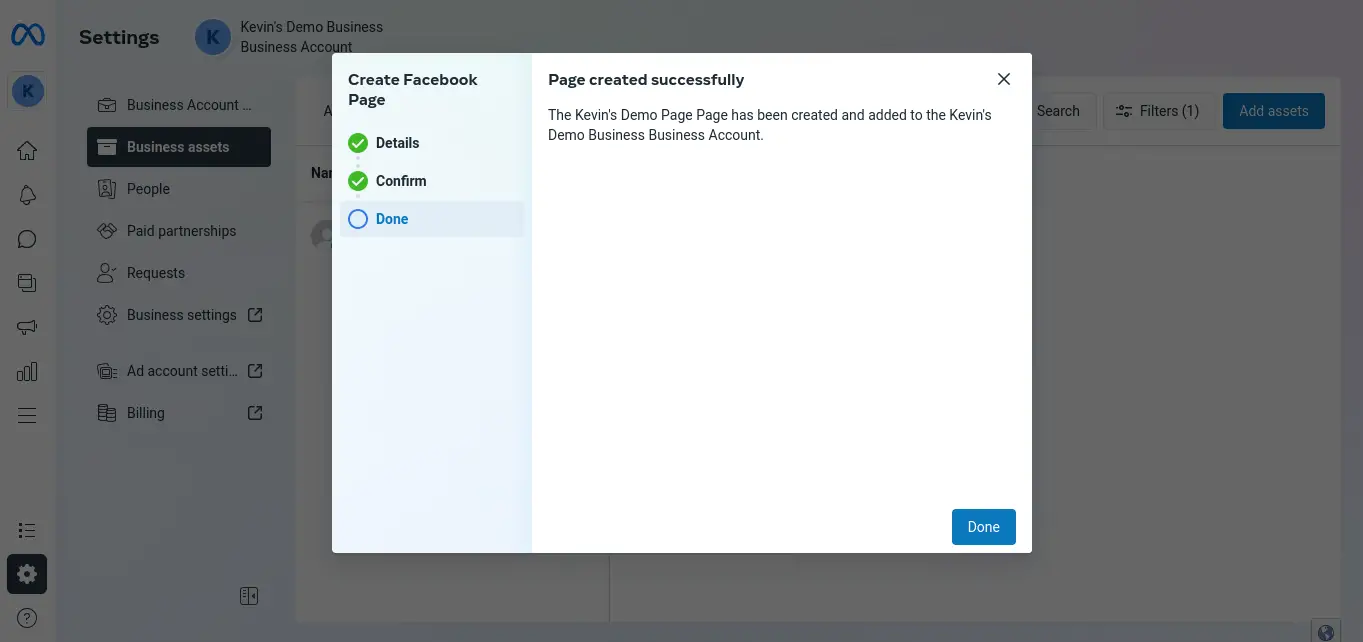Click the Meta logo icon
Viewport: 1363px width, 642px height.
(27, 36)
